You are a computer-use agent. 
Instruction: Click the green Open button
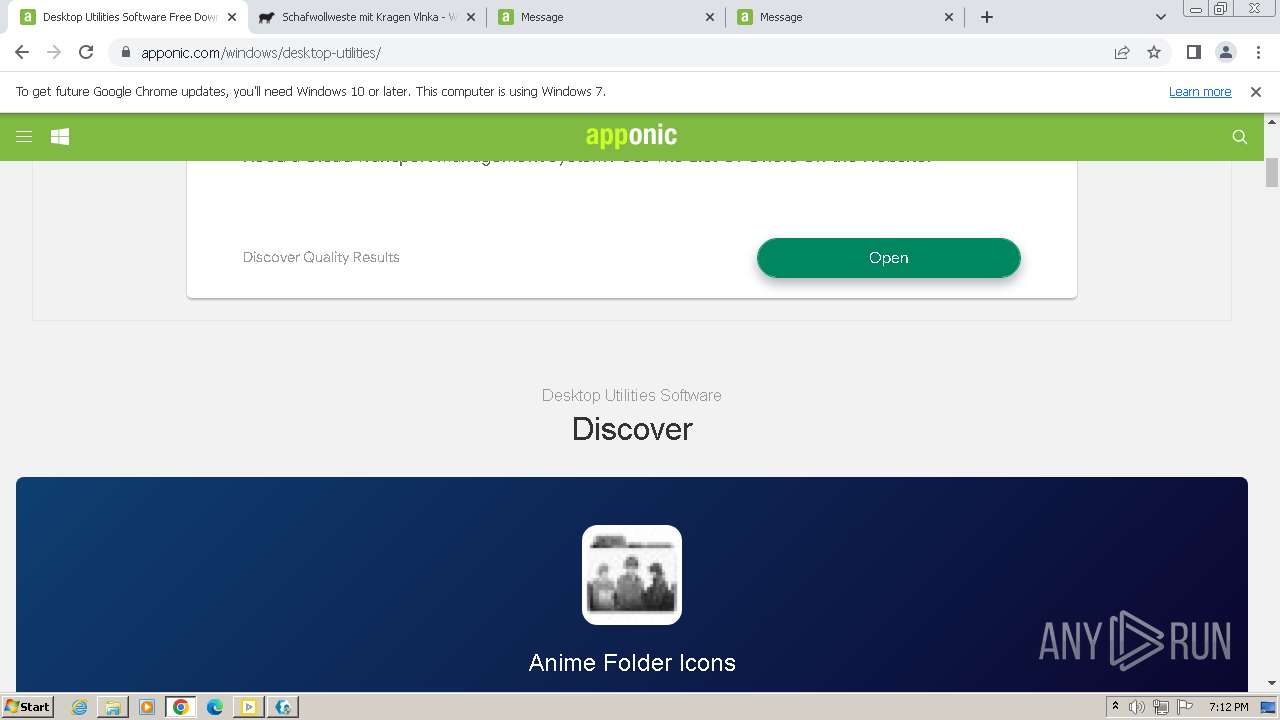pos(889,258)
